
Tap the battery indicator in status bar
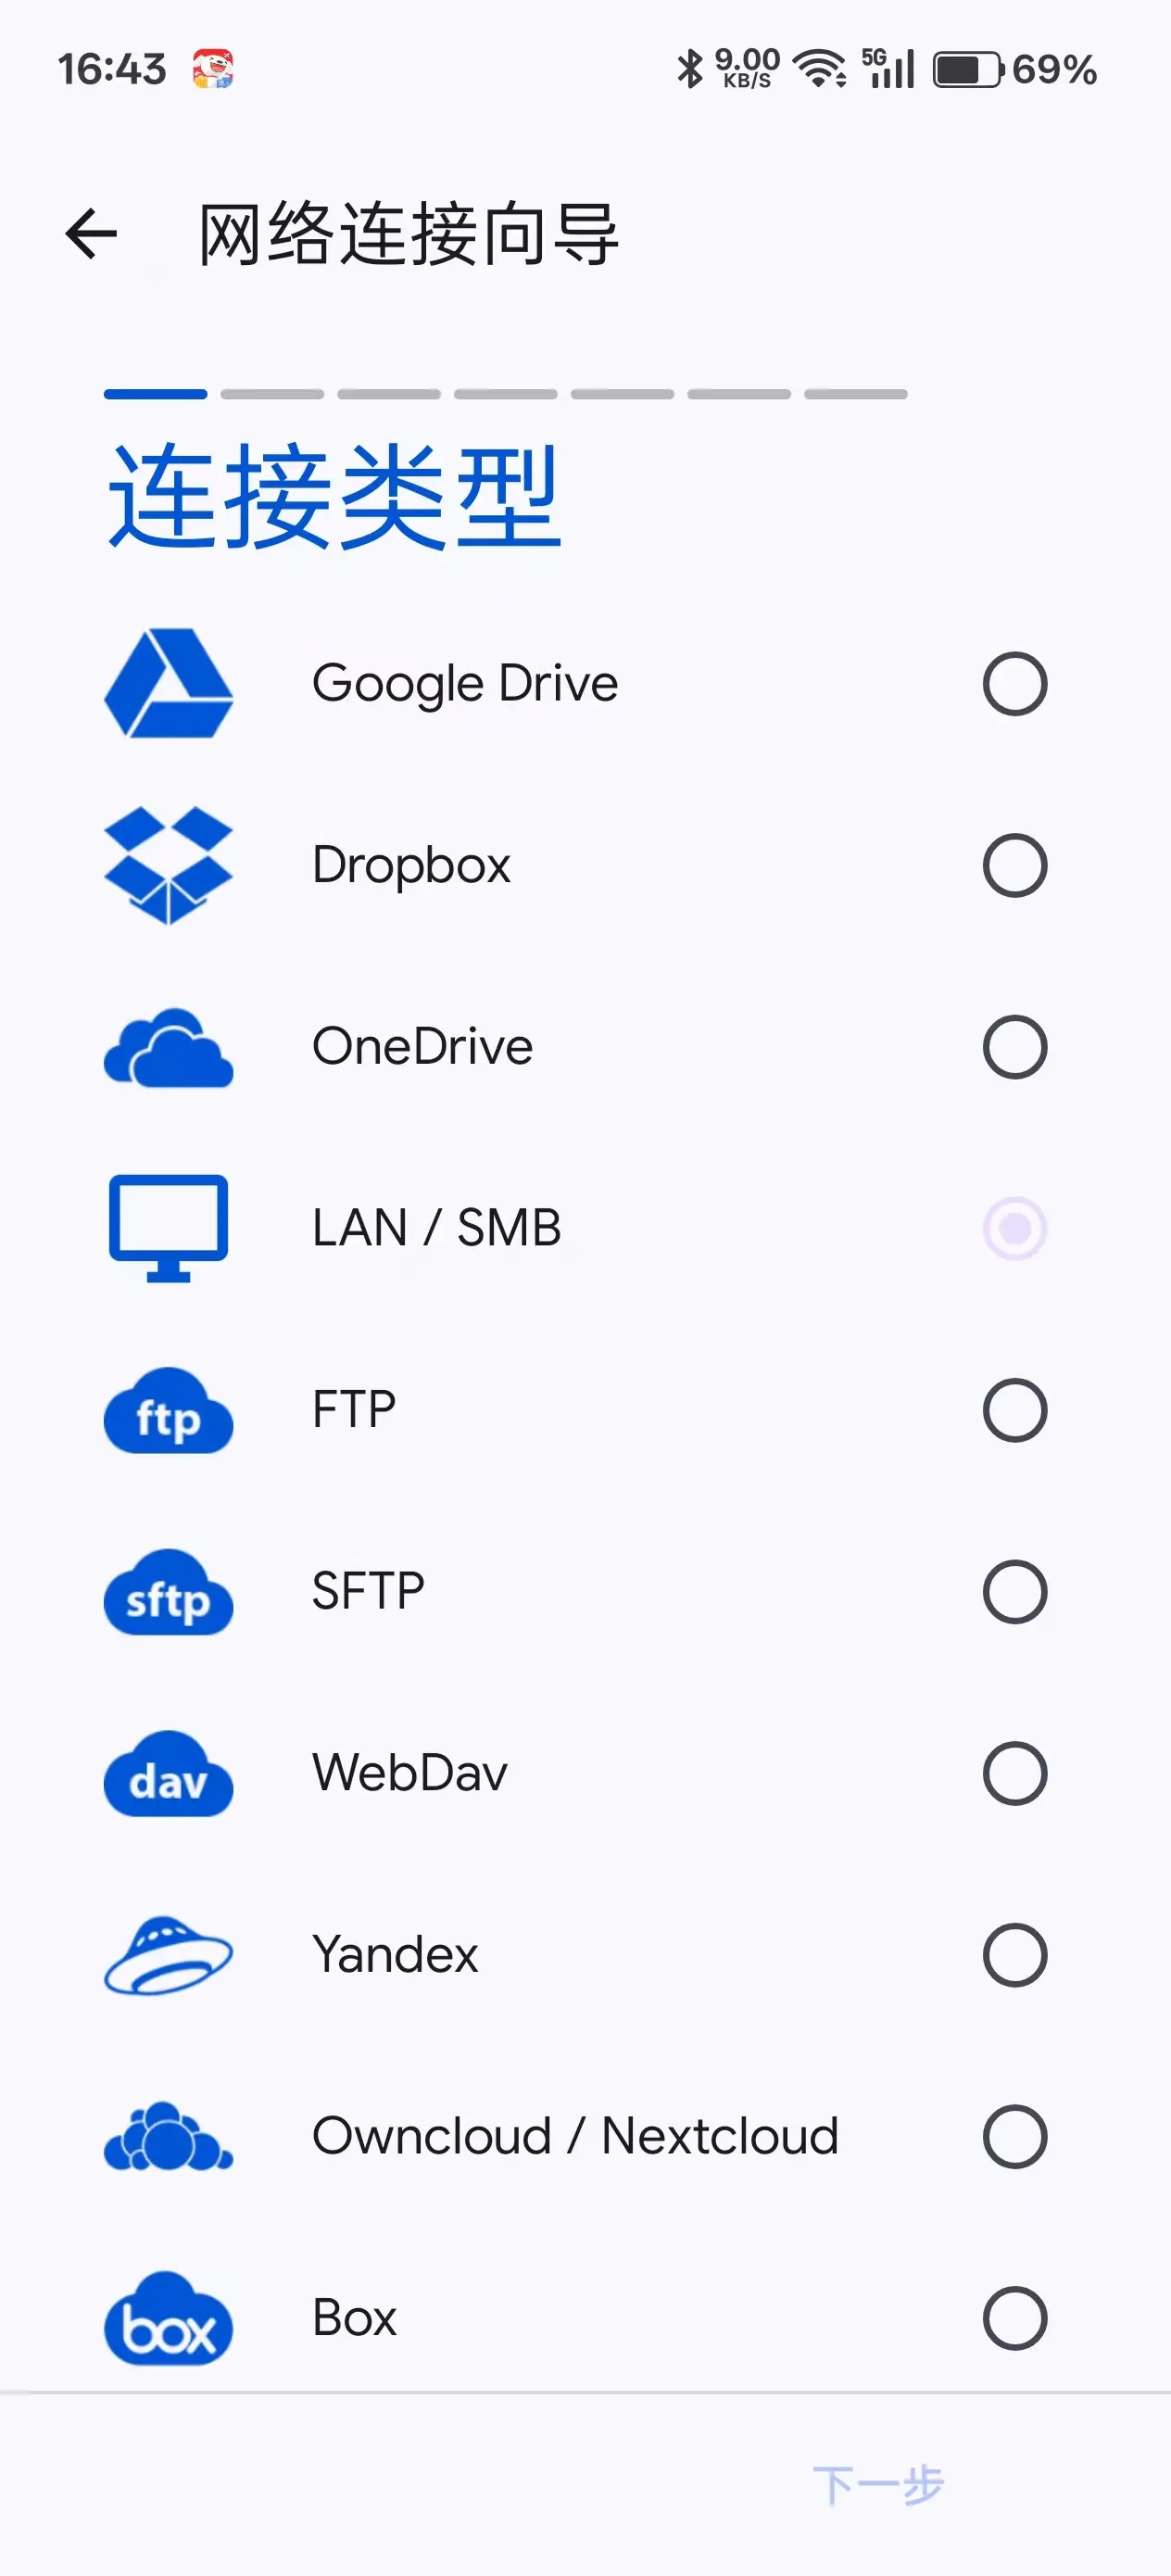click(x=967, y=70)
